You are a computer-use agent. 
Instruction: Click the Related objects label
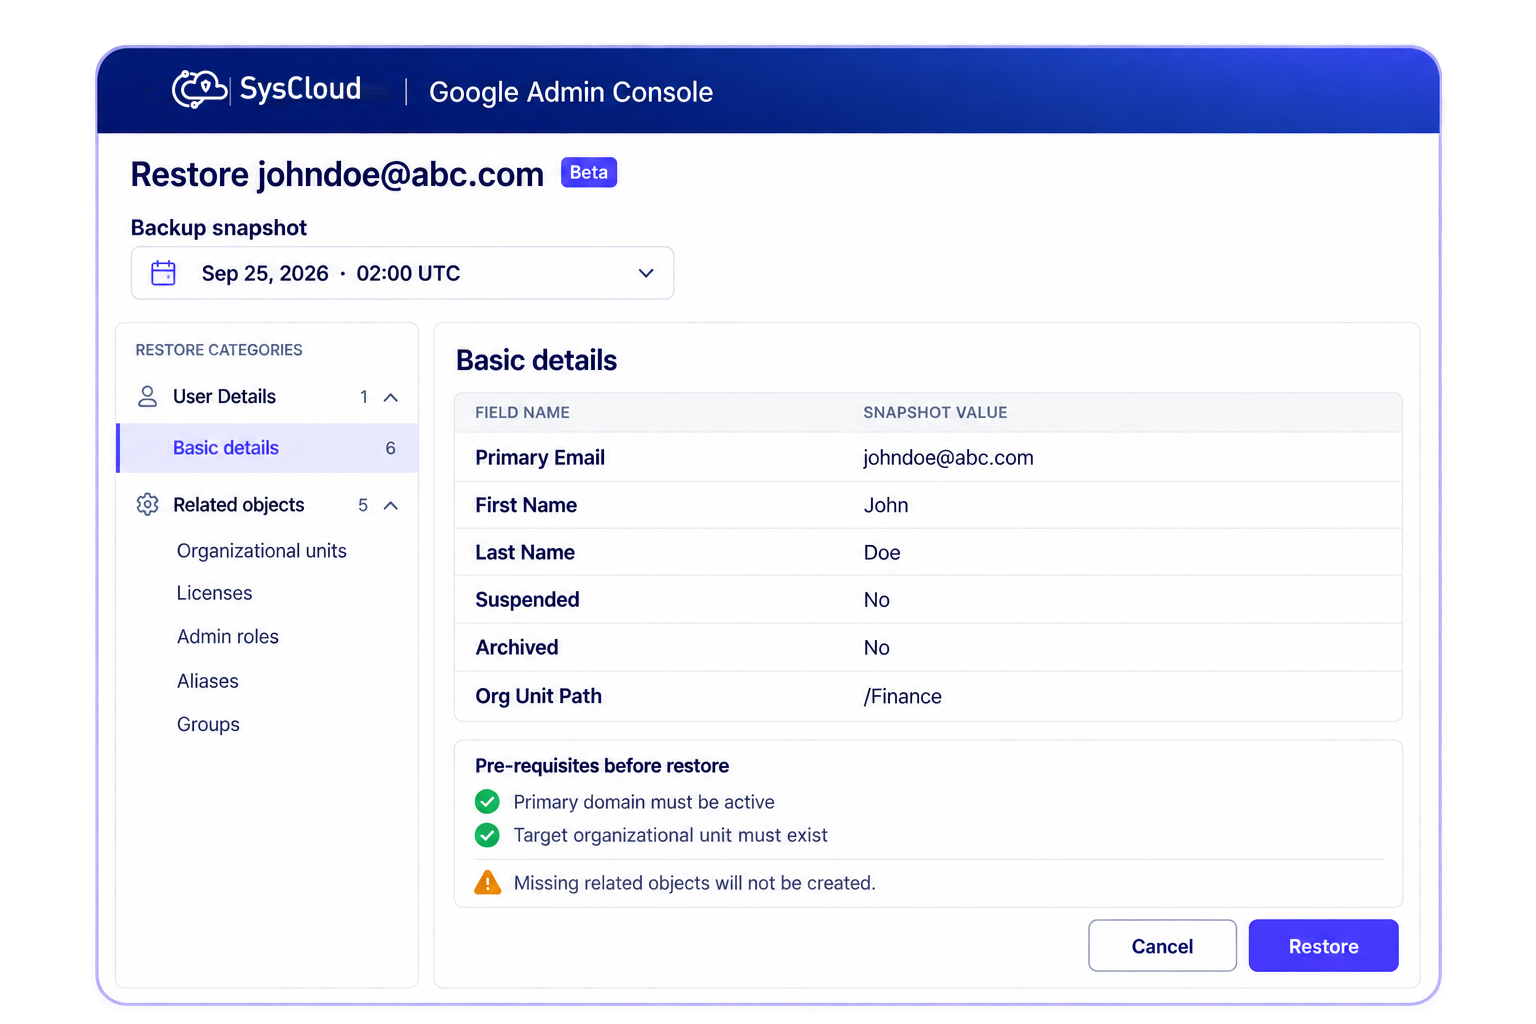238,505
